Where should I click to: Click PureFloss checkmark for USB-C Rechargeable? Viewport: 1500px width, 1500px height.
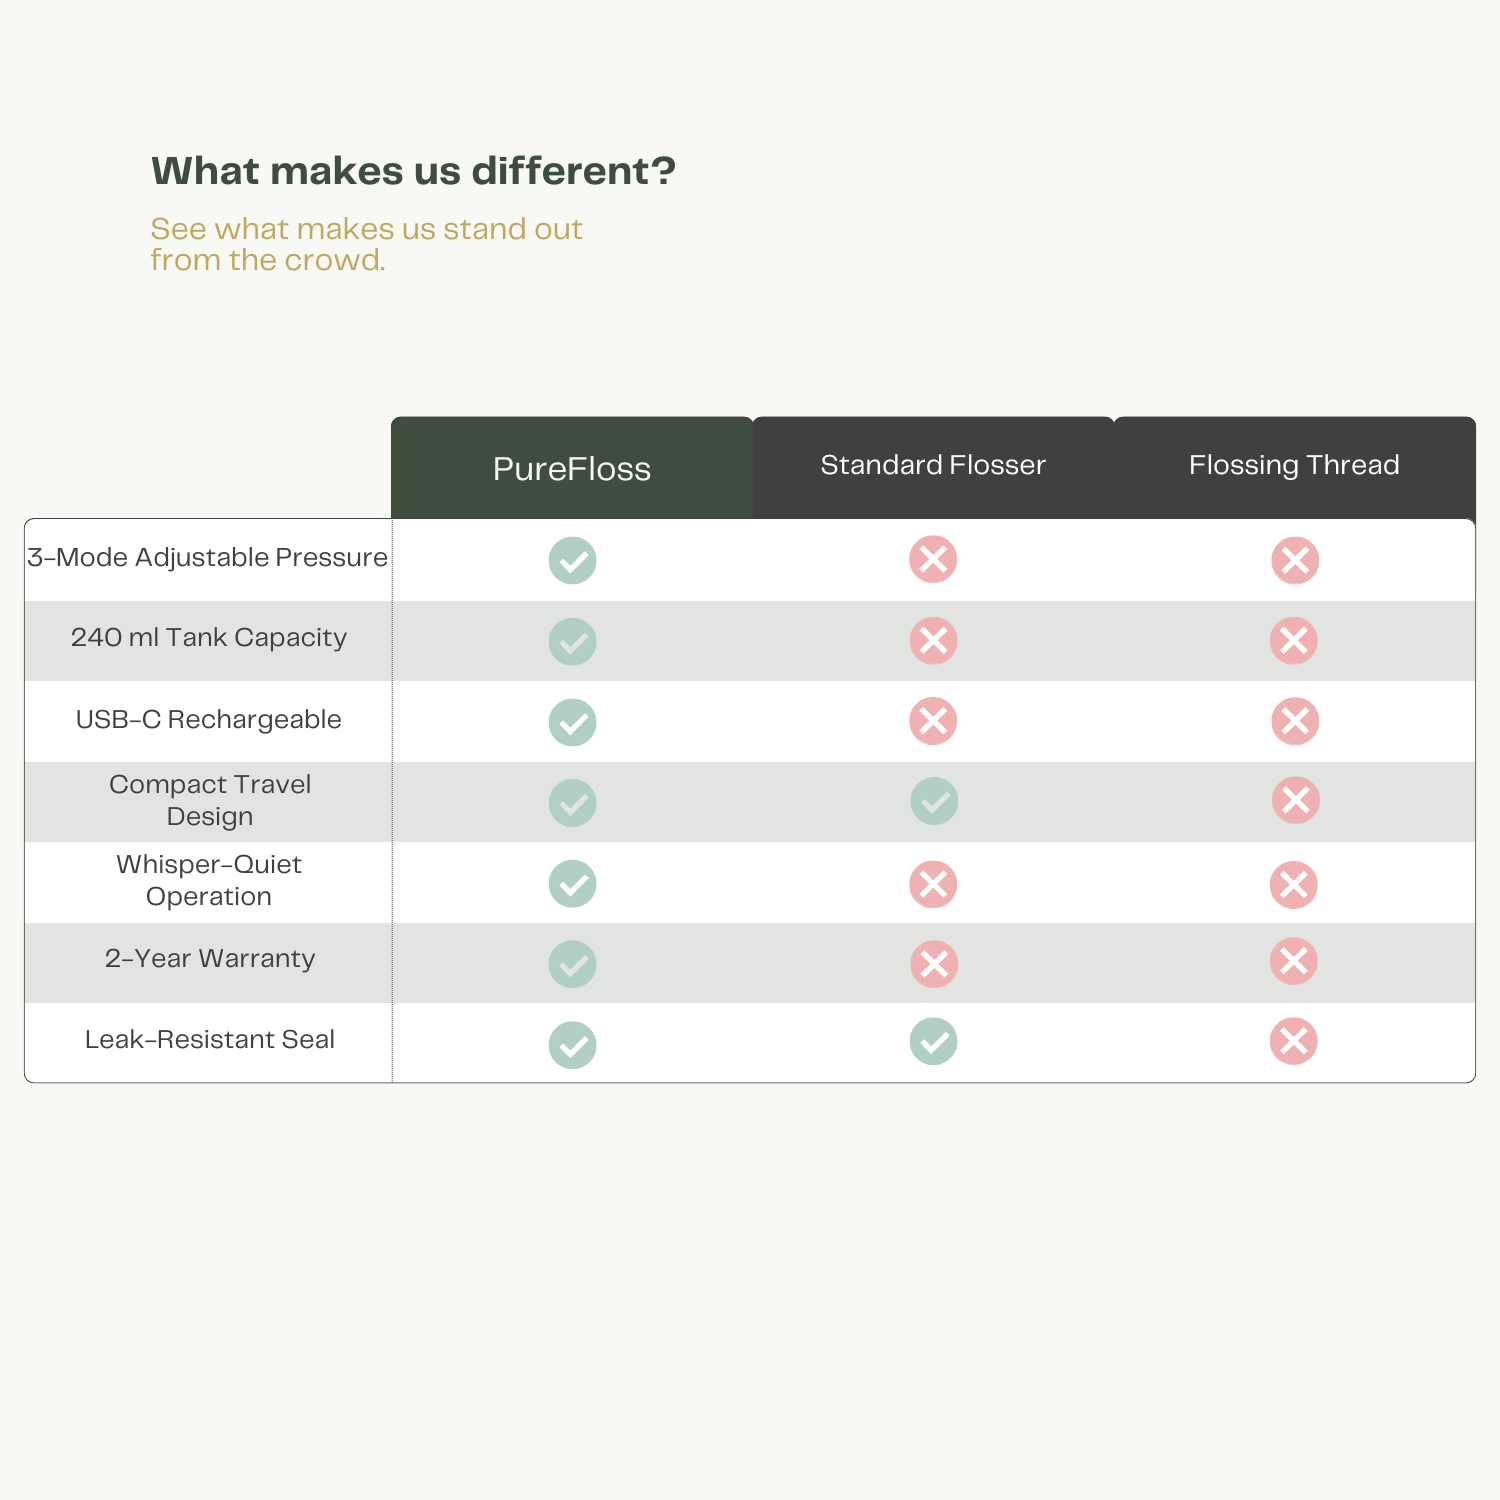(x=572, y=722)
